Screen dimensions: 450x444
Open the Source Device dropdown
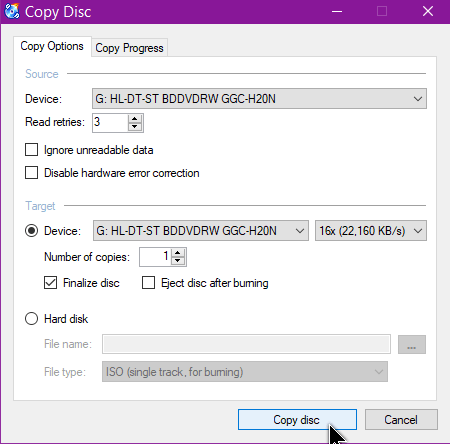[259, 99]
